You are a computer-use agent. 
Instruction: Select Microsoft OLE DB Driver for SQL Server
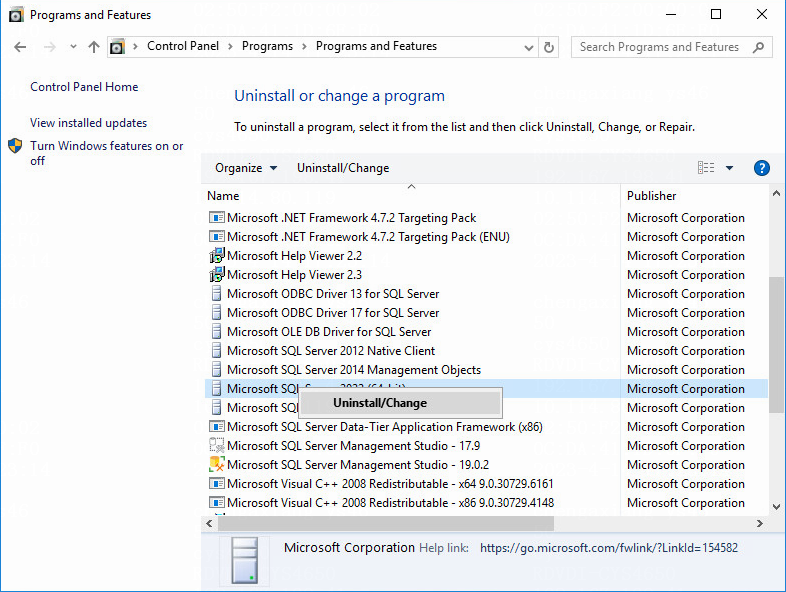329,332
